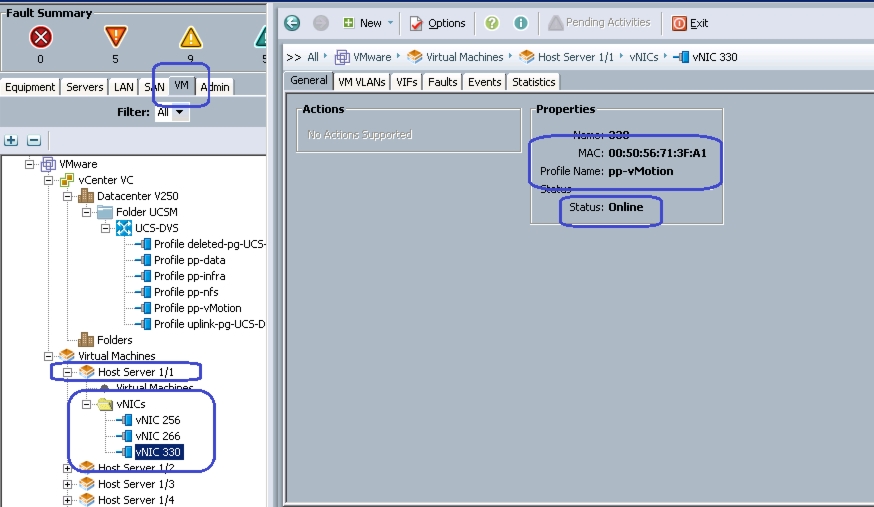Collapse the Host Server 1/1 node

(67, 372)
